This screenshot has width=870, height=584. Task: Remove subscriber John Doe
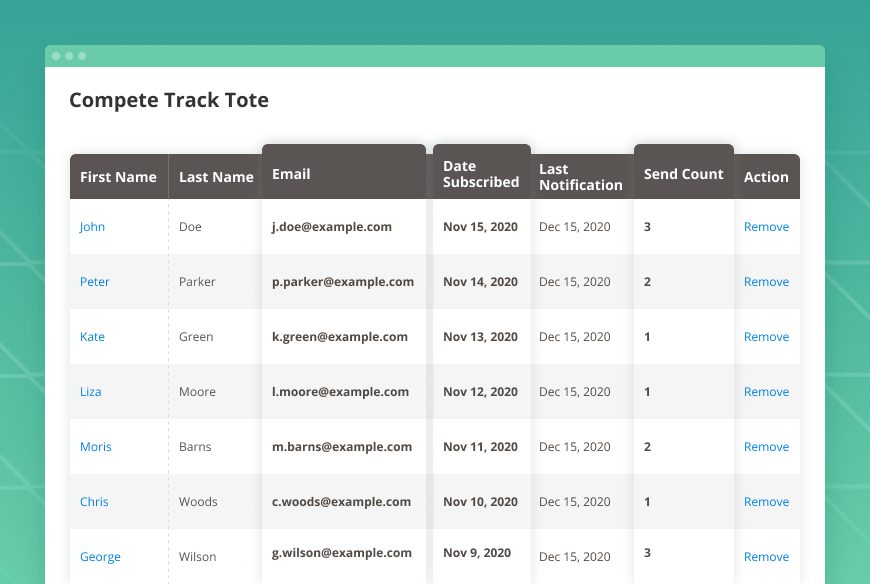tap(766, 227)
